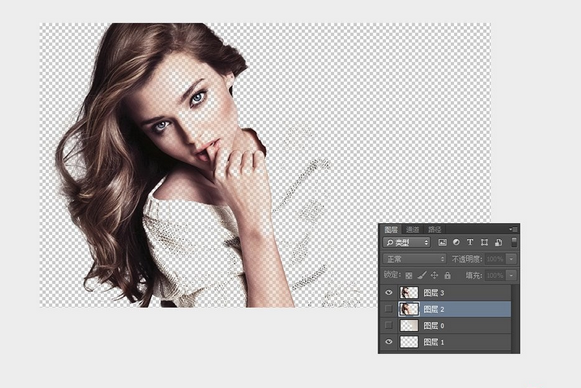
Task: Select the layer named 图层 1
Action: coord(434,342)
